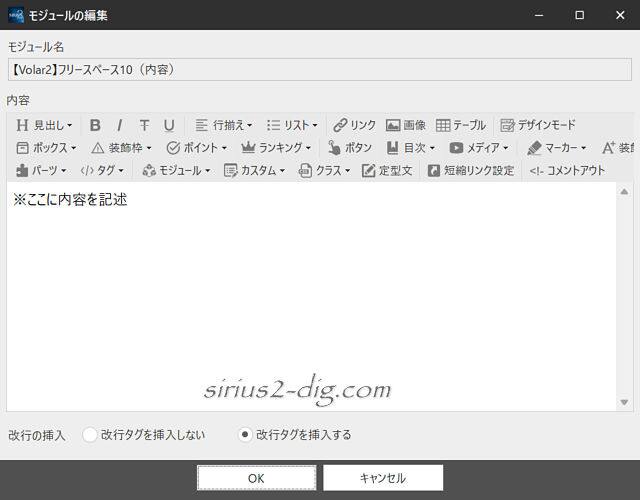The height and width of the screenshot is (500, 640).
Task: Open the メディア media dropdown
Action: [x=479, y=148]
